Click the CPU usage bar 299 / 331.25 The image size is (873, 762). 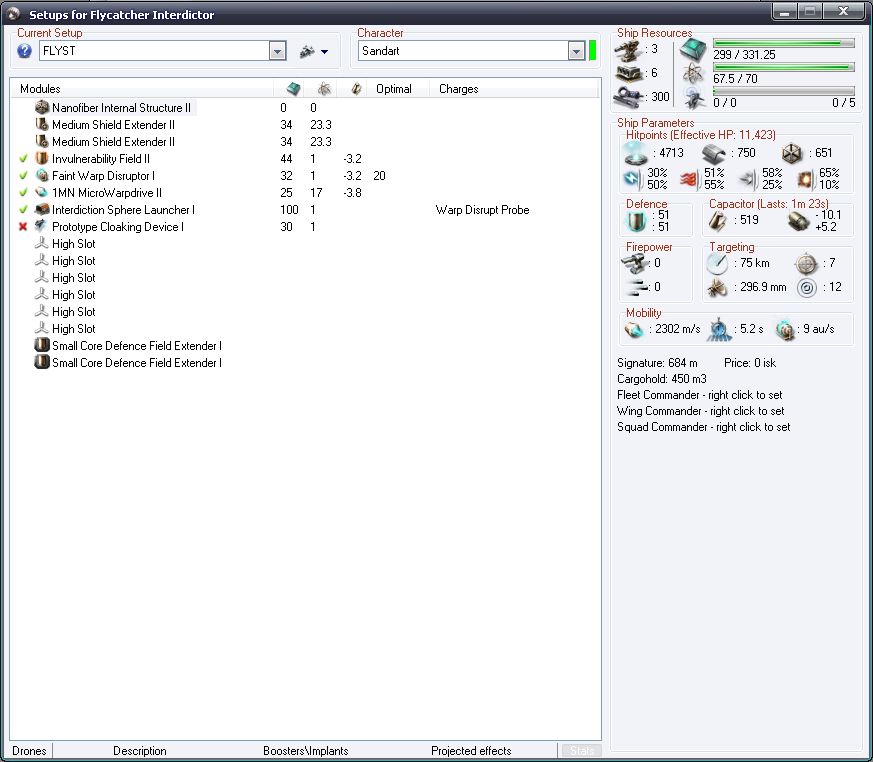(783, 43)
